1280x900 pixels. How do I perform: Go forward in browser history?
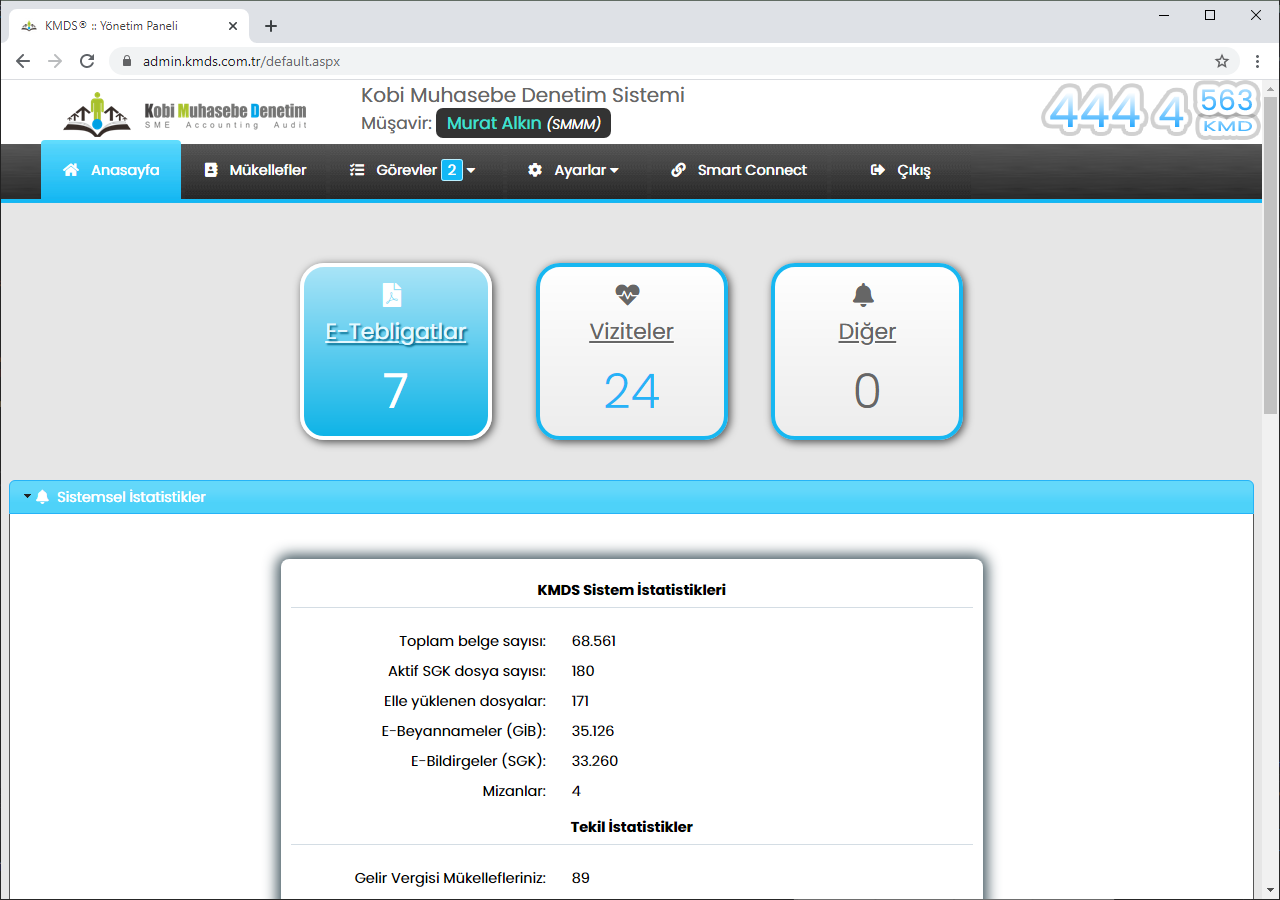pos(55,61)
